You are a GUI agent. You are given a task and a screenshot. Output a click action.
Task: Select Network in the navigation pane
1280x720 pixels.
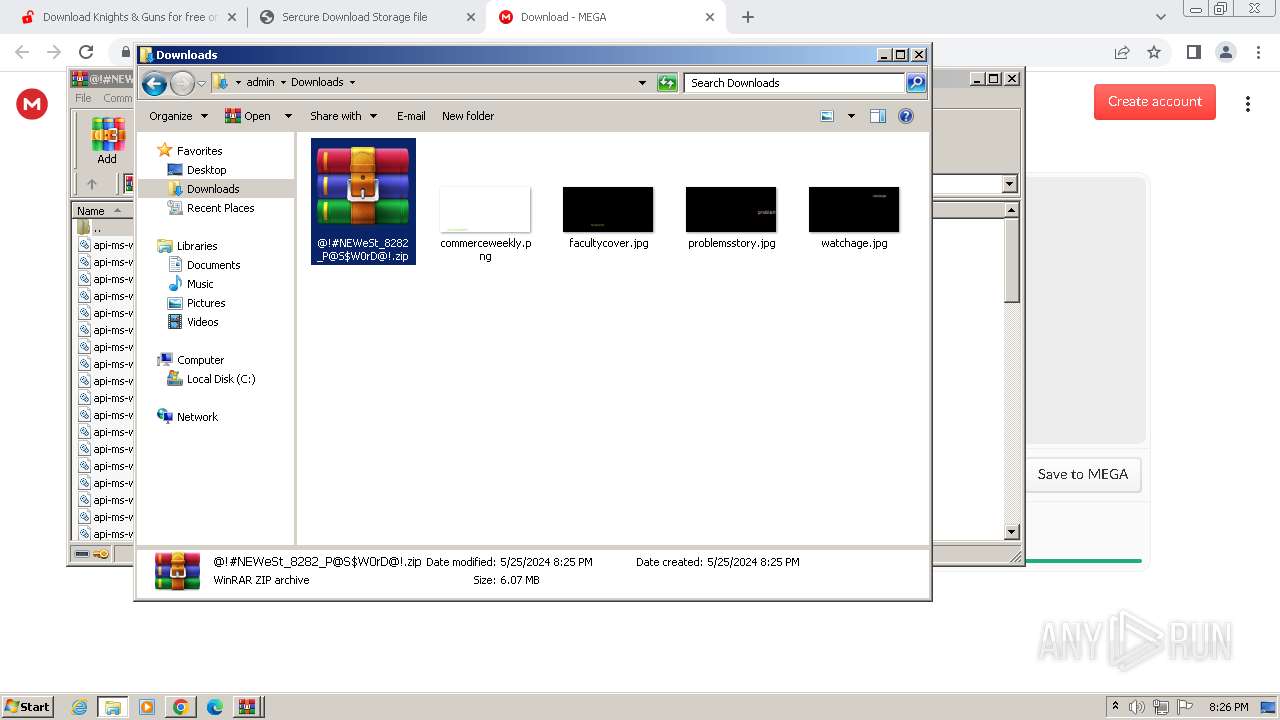tap(197, 417)
